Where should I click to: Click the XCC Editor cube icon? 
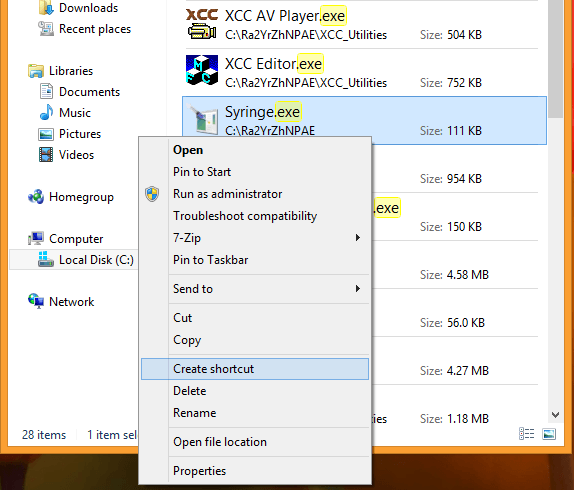pyautogui.click(x=202, y=70)
